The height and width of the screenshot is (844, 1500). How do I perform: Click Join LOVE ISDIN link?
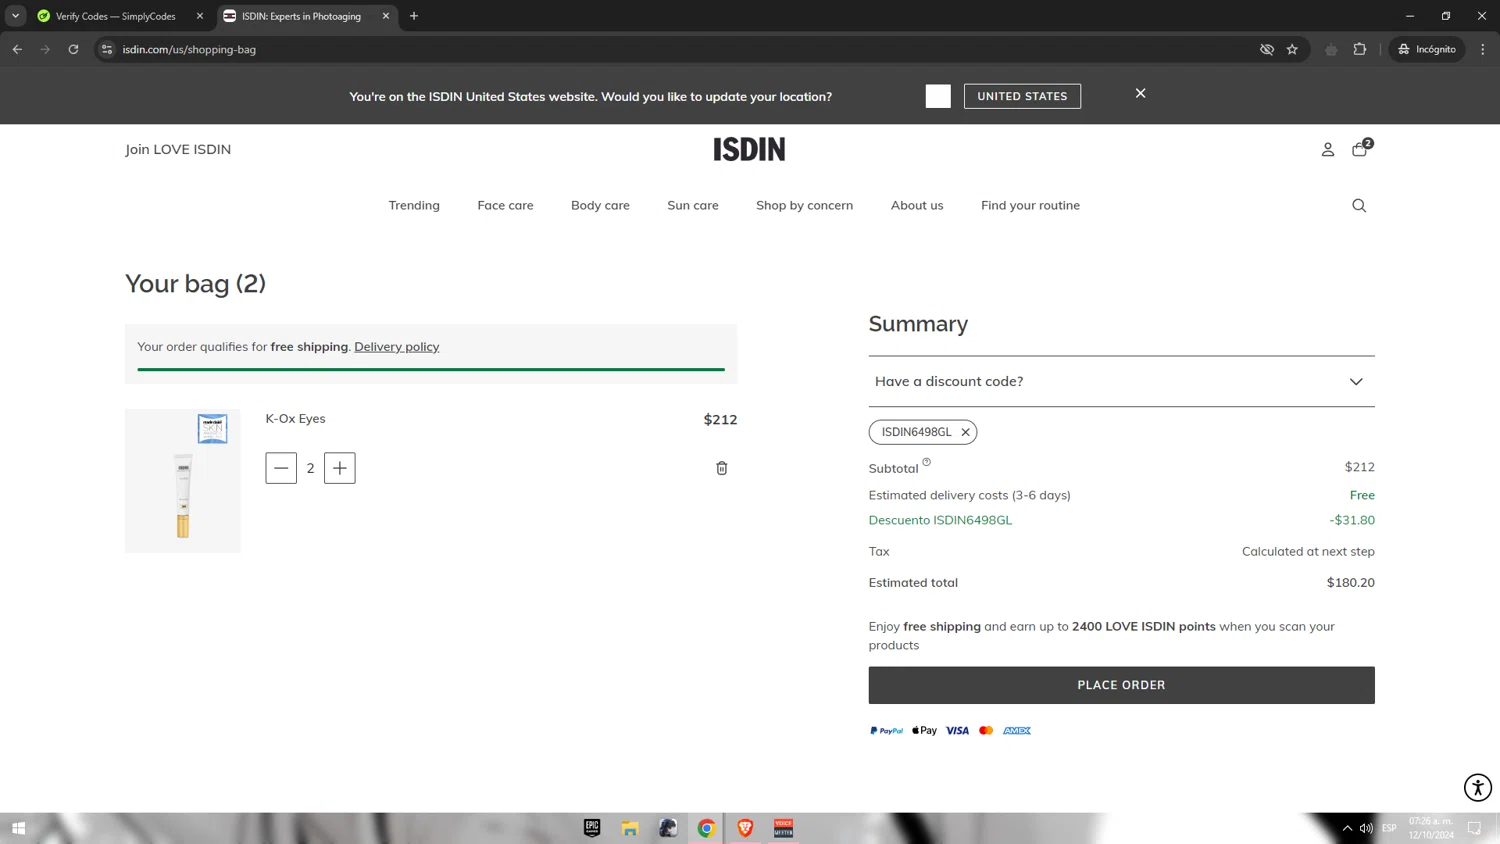178,149
